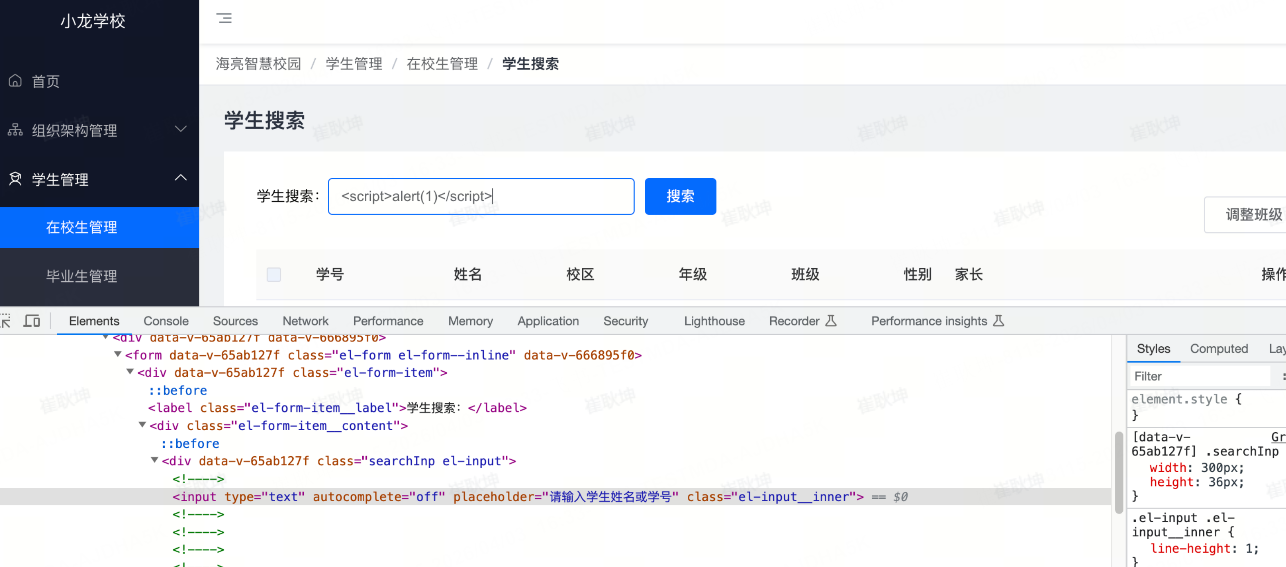This screenshot has height=567, width=1286.
Task: Open the Application tab
Action: (x=548, y=321)
